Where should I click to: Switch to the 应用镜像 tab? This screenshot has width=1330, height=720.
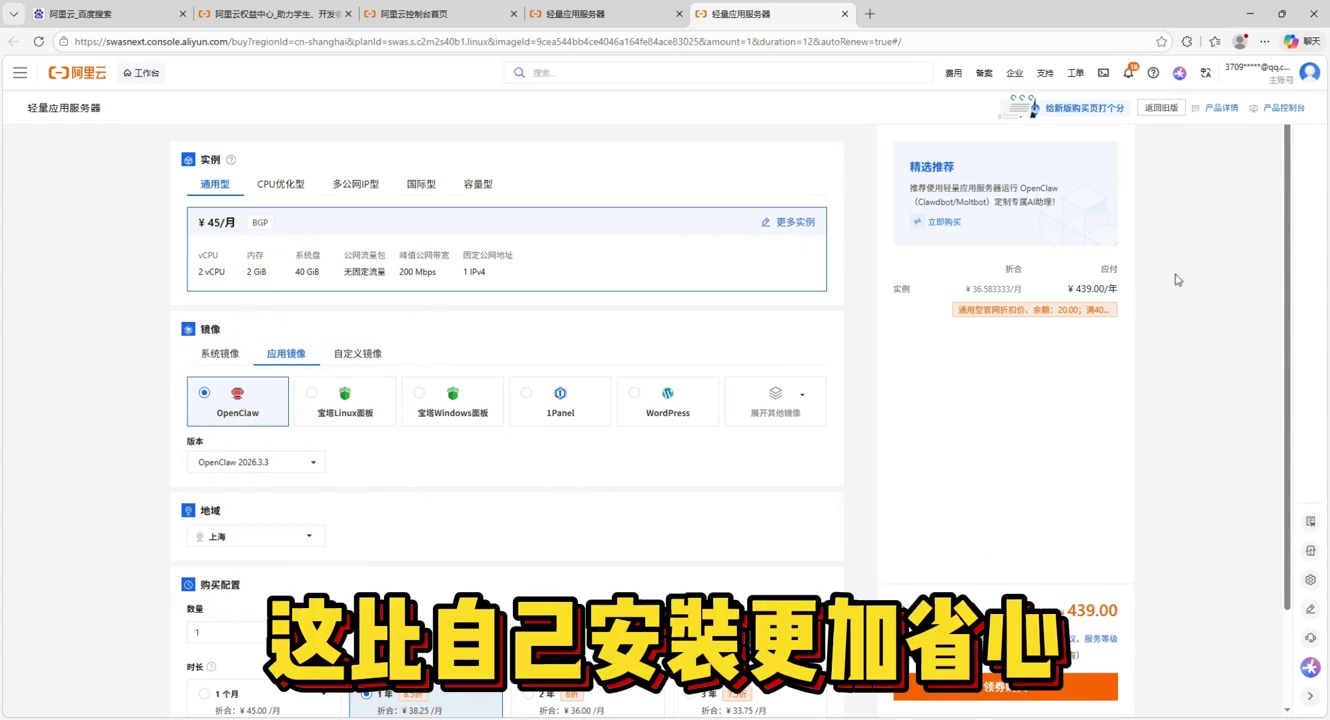(x=286, y=354)
